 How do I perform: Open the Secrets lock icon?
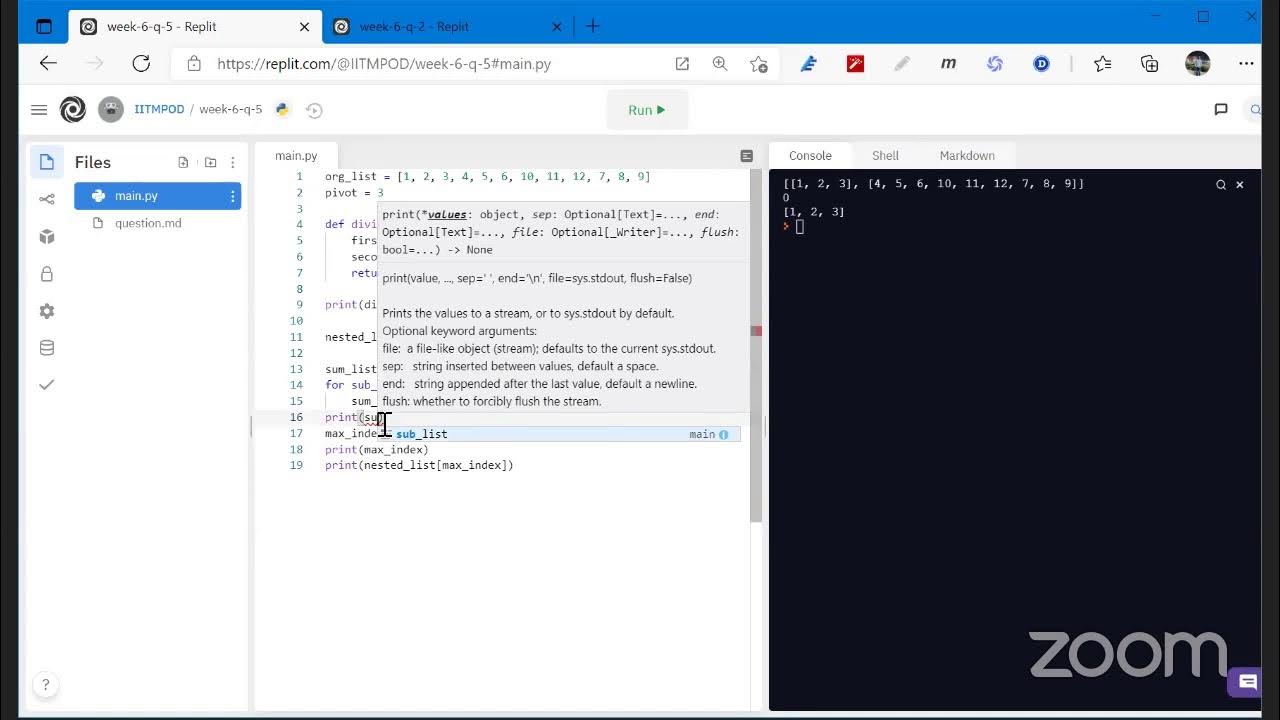click(x=46, y=274)
